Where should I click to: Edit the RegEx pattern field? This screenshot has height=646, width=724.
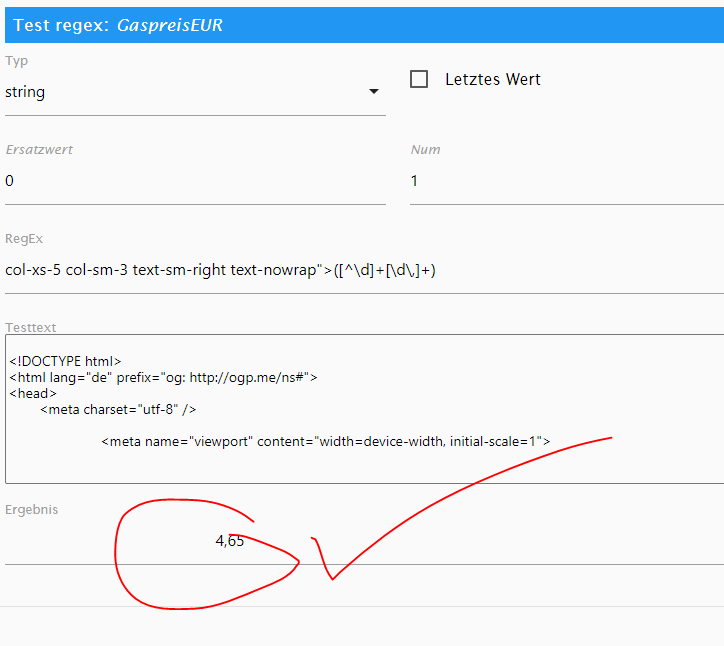pyautogui.click(x=364, y=270)
